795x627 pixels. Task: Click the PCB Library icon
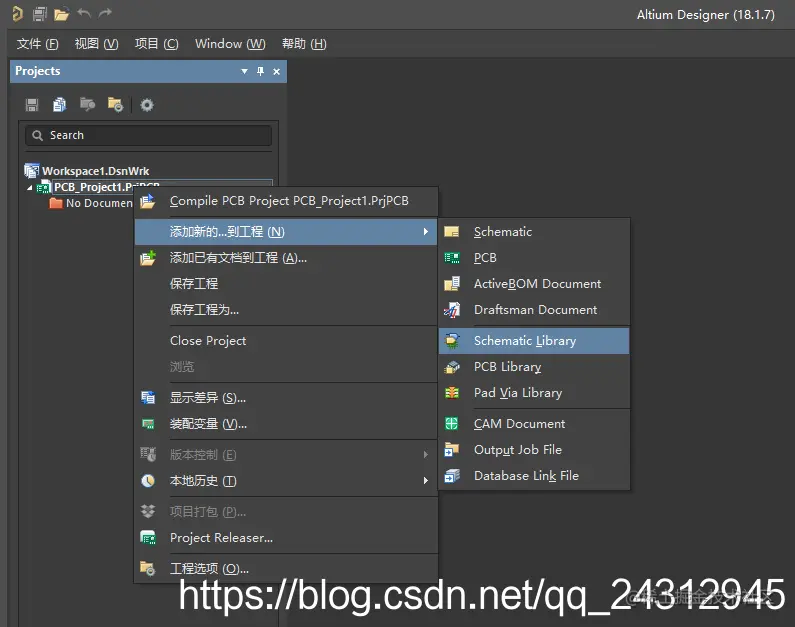click(x=452, y=367)
